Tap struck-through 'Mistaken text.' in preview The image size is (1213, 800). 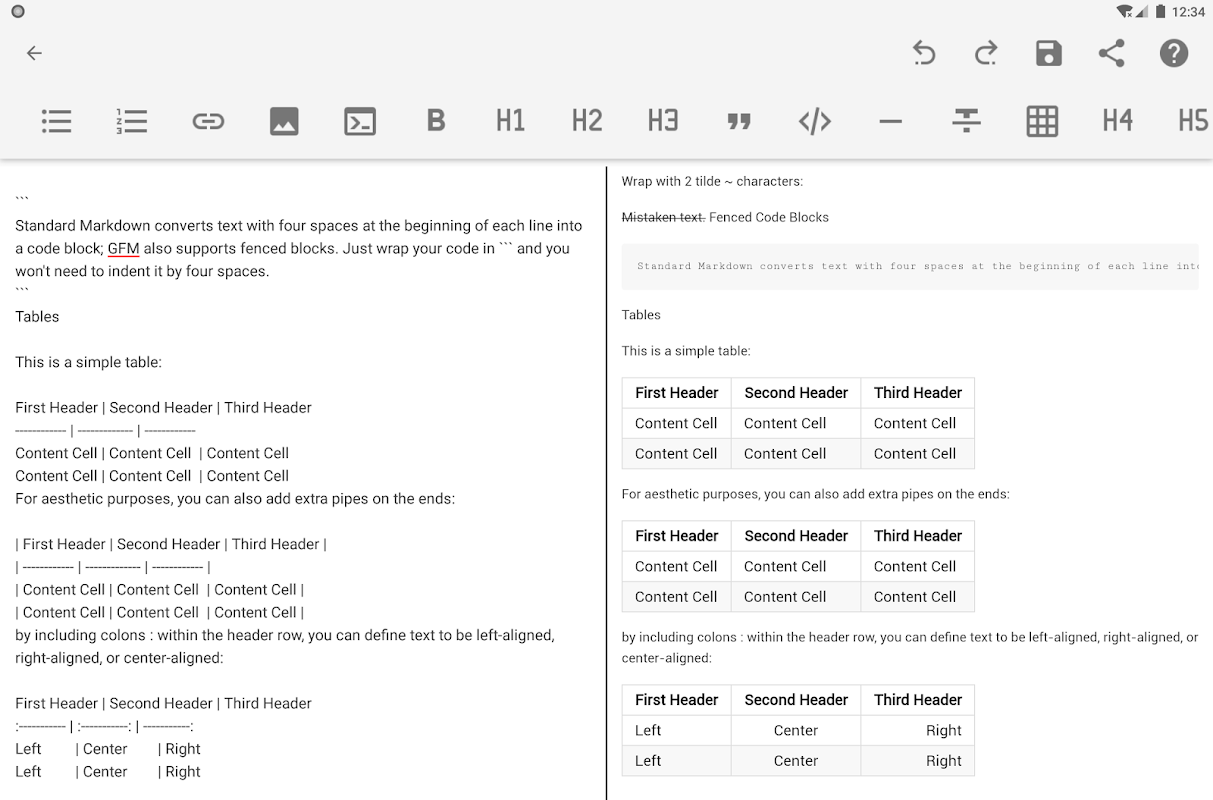click(663, 217)
